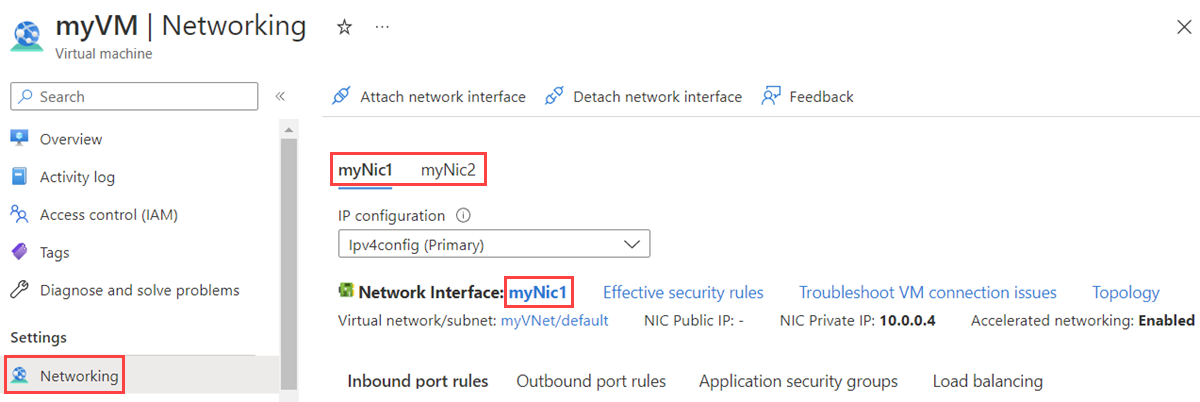This screenshot has height=402, width=1200.
Task: Open Overview from the sidebar
Action: coord(70,139)
